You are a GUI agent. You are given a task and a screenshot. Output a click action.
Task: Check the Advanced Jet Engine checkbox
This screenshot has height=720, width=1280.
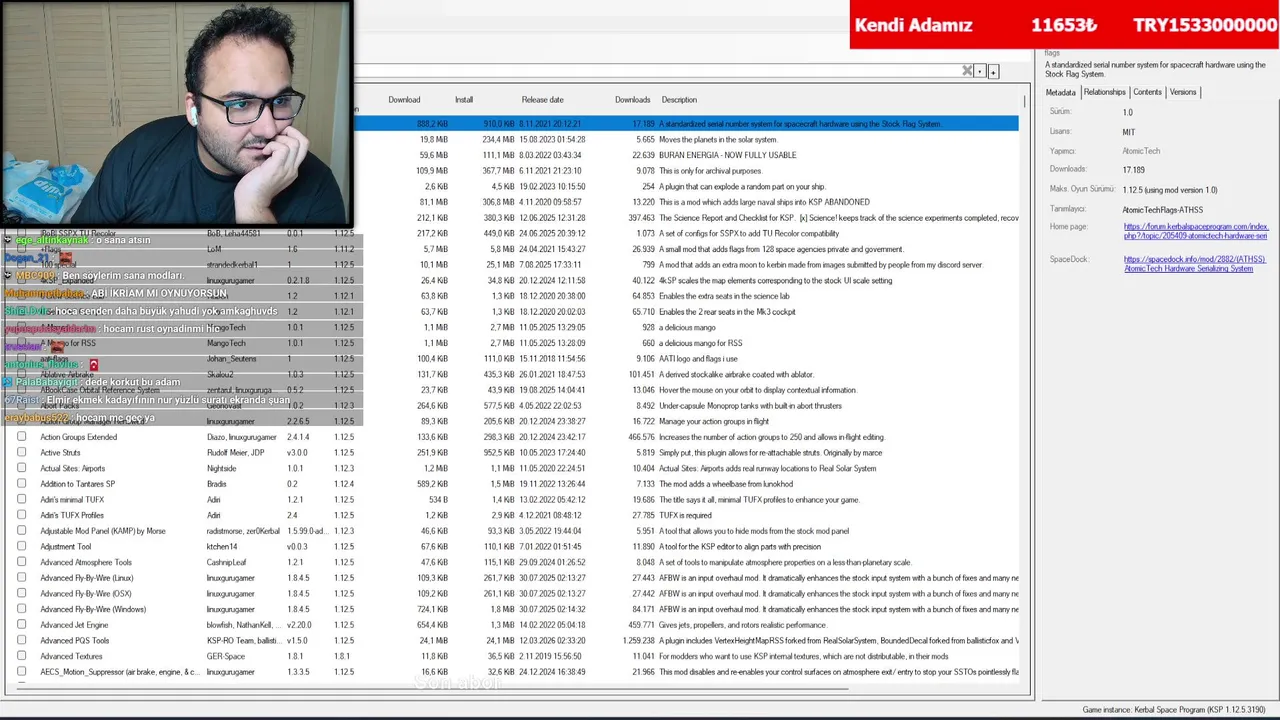pos(21,625)
